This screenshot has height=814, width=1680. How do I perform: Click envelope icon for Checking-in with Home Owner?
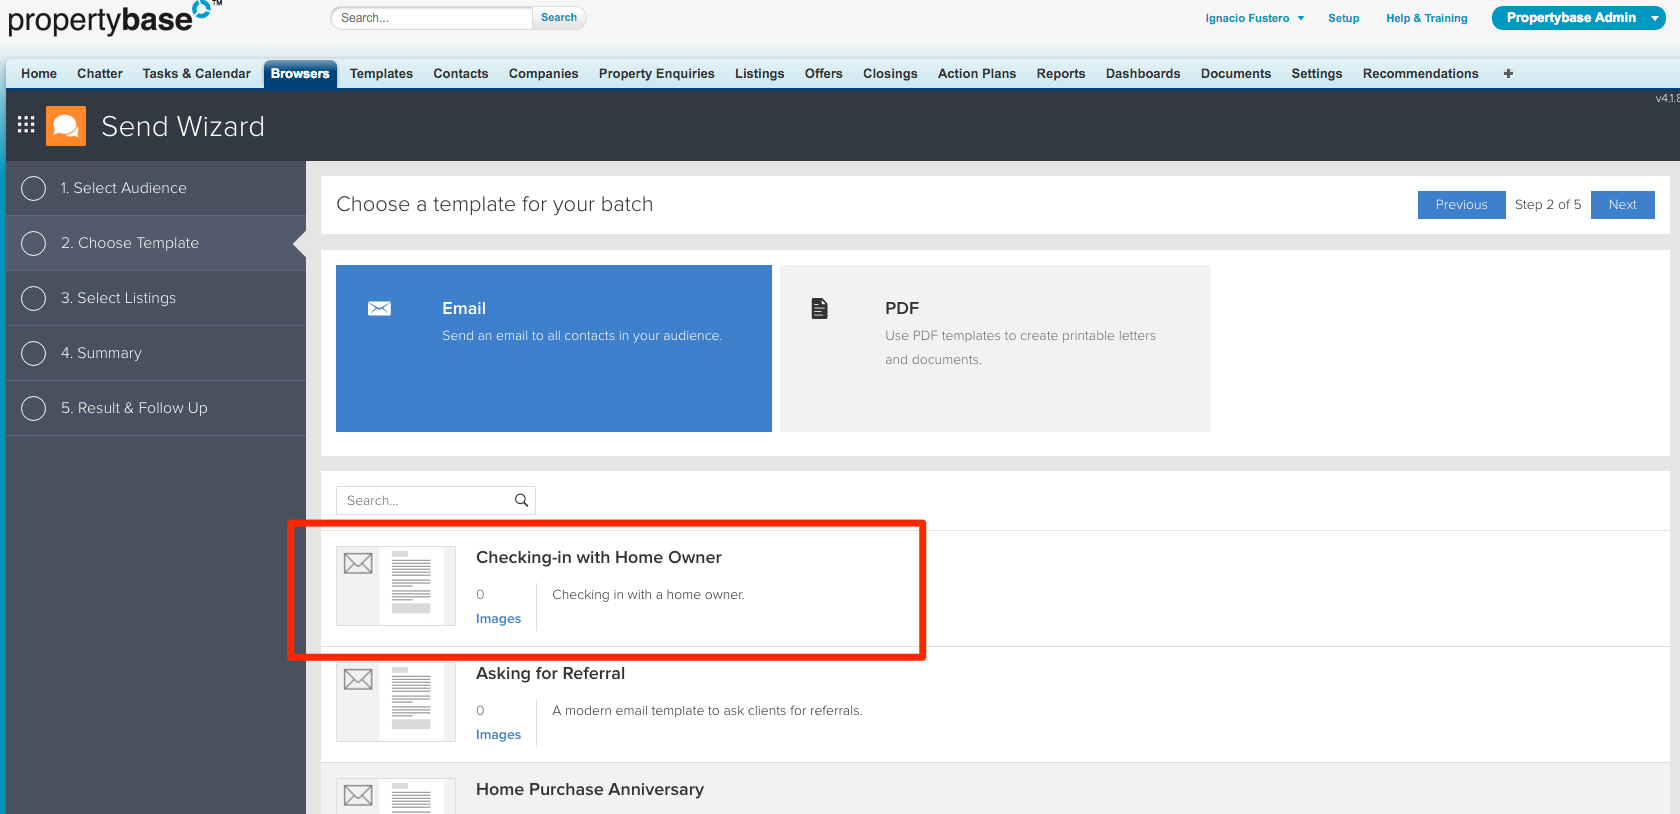(358, 563)
